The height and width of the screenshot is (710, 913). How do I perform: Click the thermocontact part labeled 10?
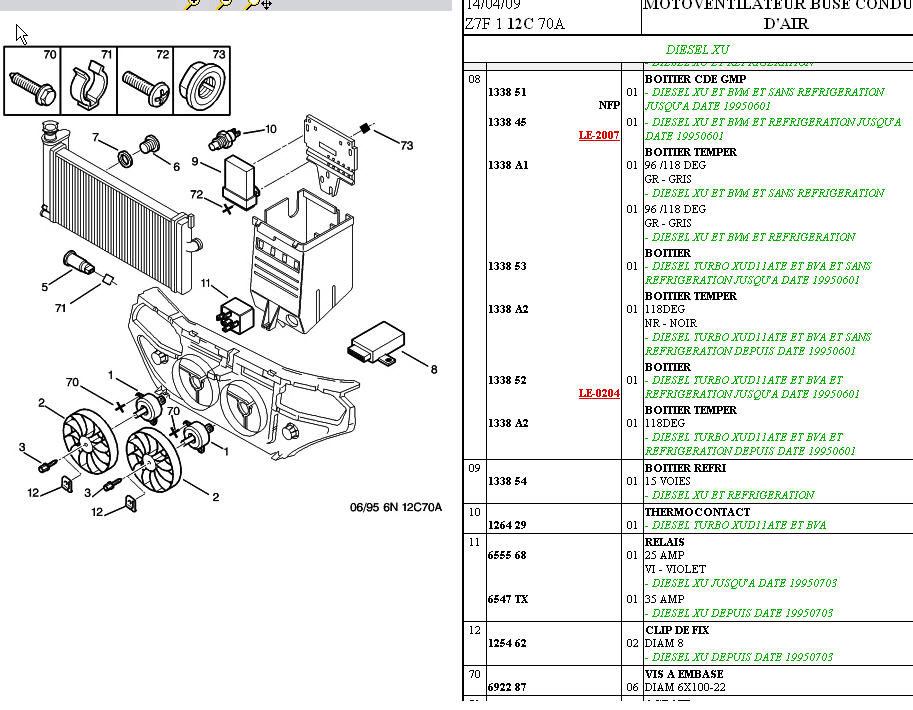pyautogui.click(x=223, y=136)
